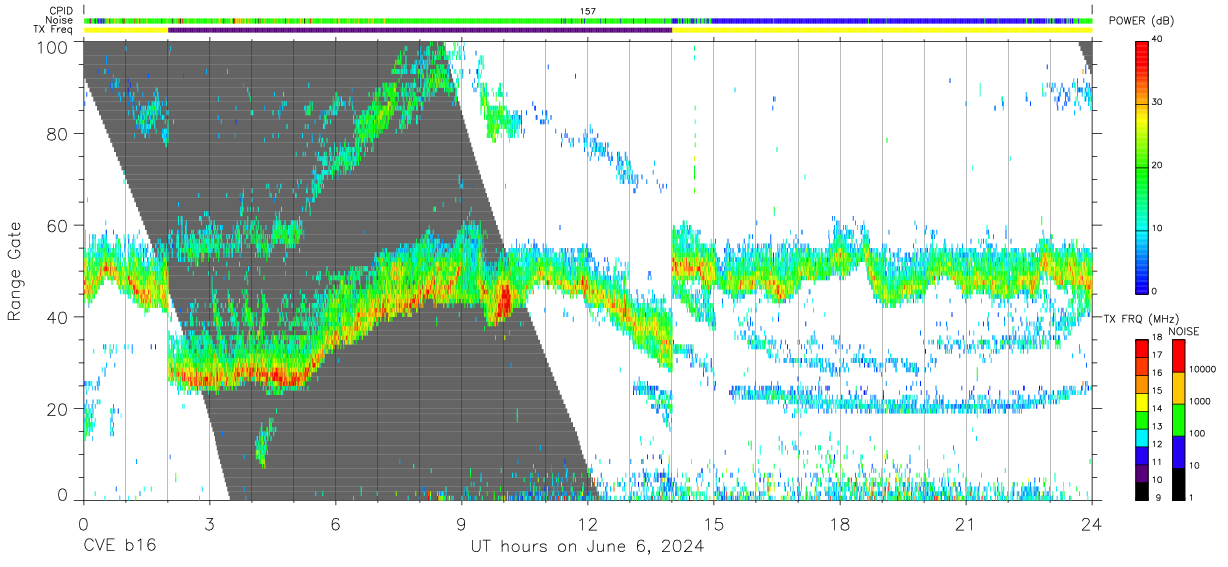Viewport: 1228px width, 567px height.
Task: Click the x-axis tick label 3
Action: 209,523
